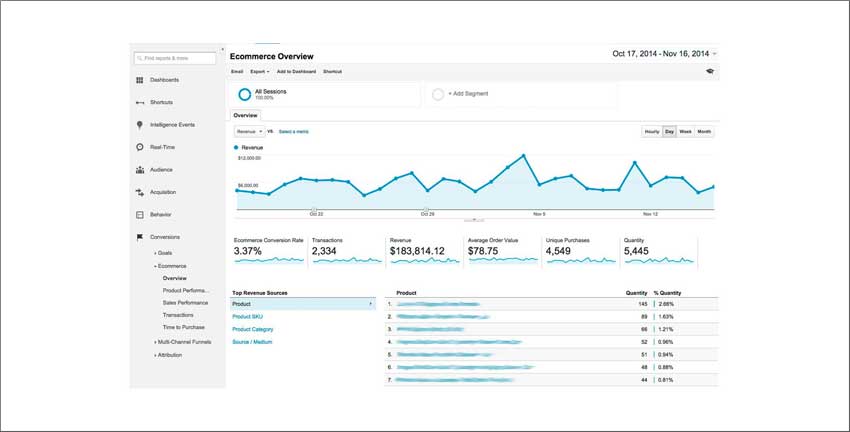Open the Behavior sidebar icon

(140, 215)
